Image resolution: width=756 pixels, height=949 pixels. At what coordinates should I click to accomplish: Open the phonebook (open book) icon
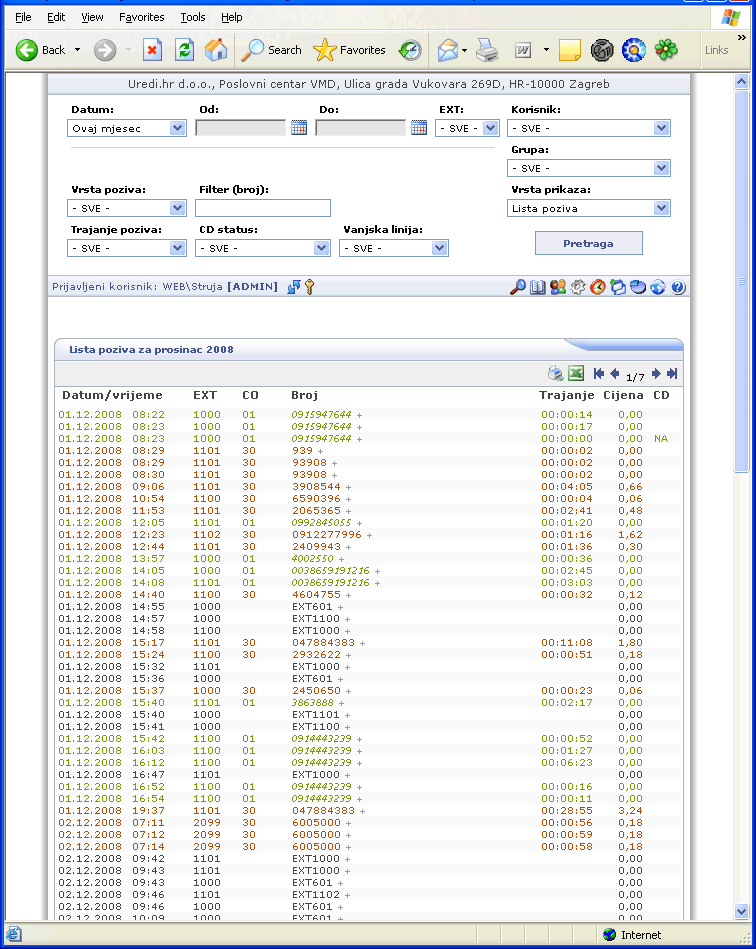(x=537, y=287)
